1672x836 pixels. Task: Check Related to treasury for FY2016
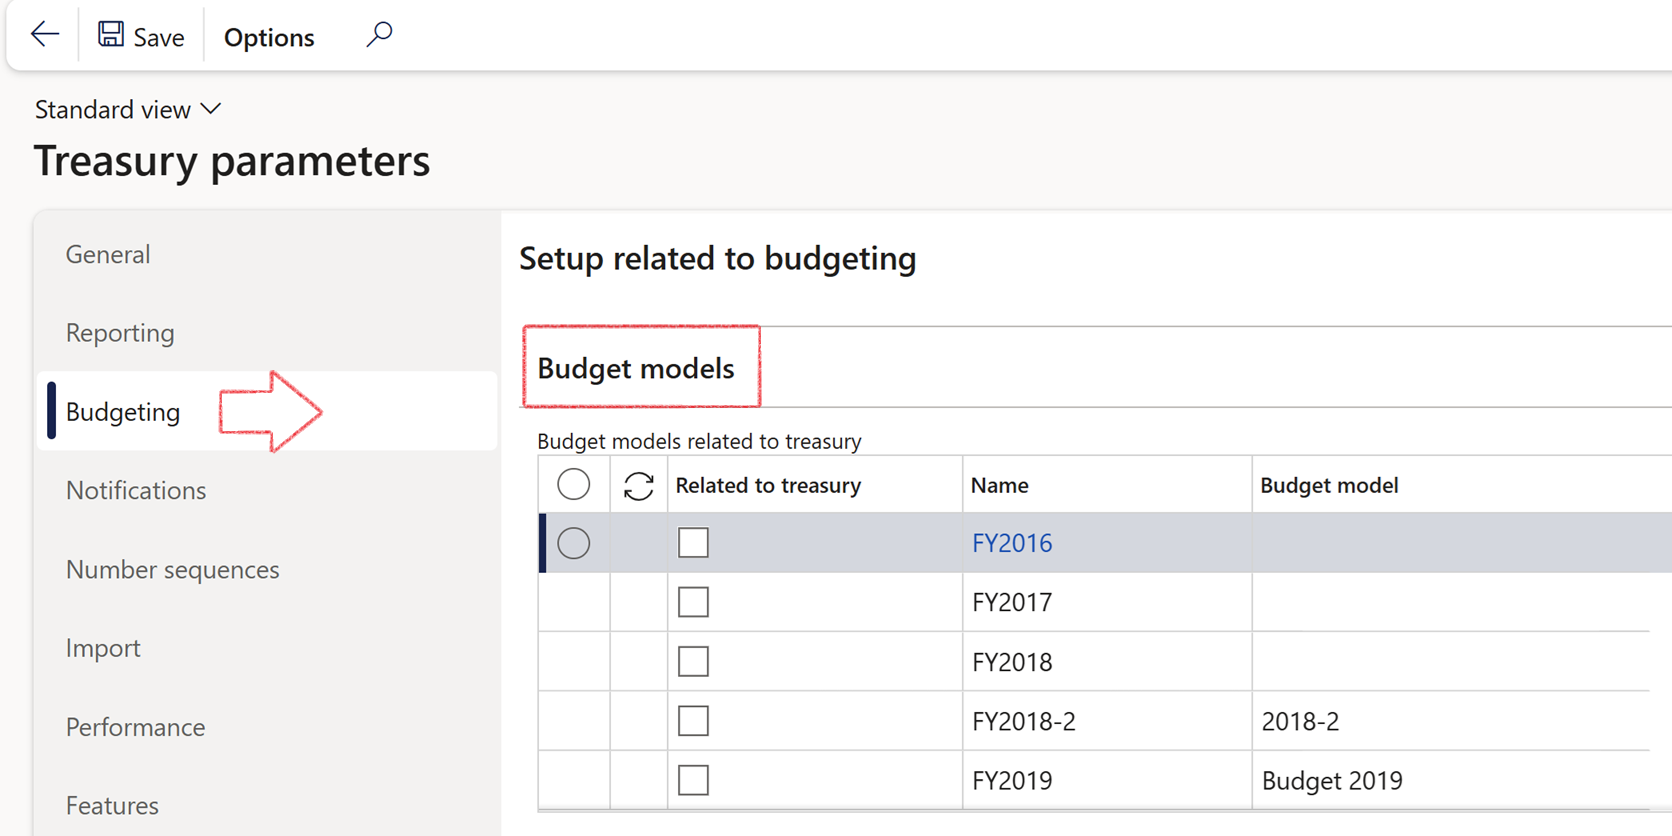(x=693, y=543)
